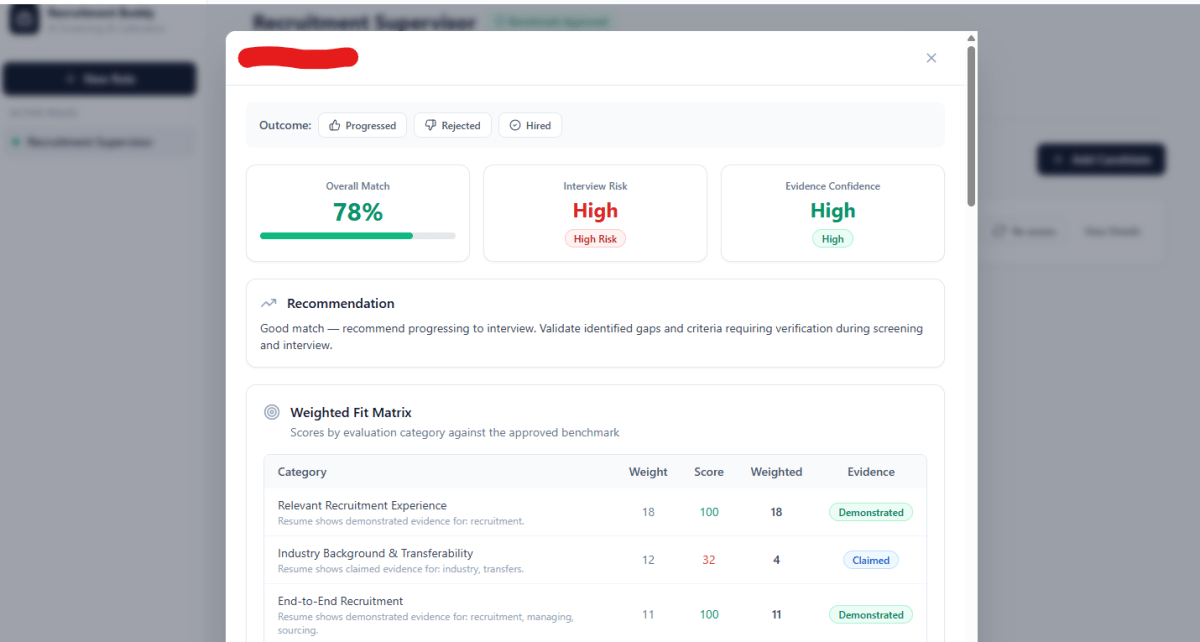Click the Score column header

click(x=709, y=472)
